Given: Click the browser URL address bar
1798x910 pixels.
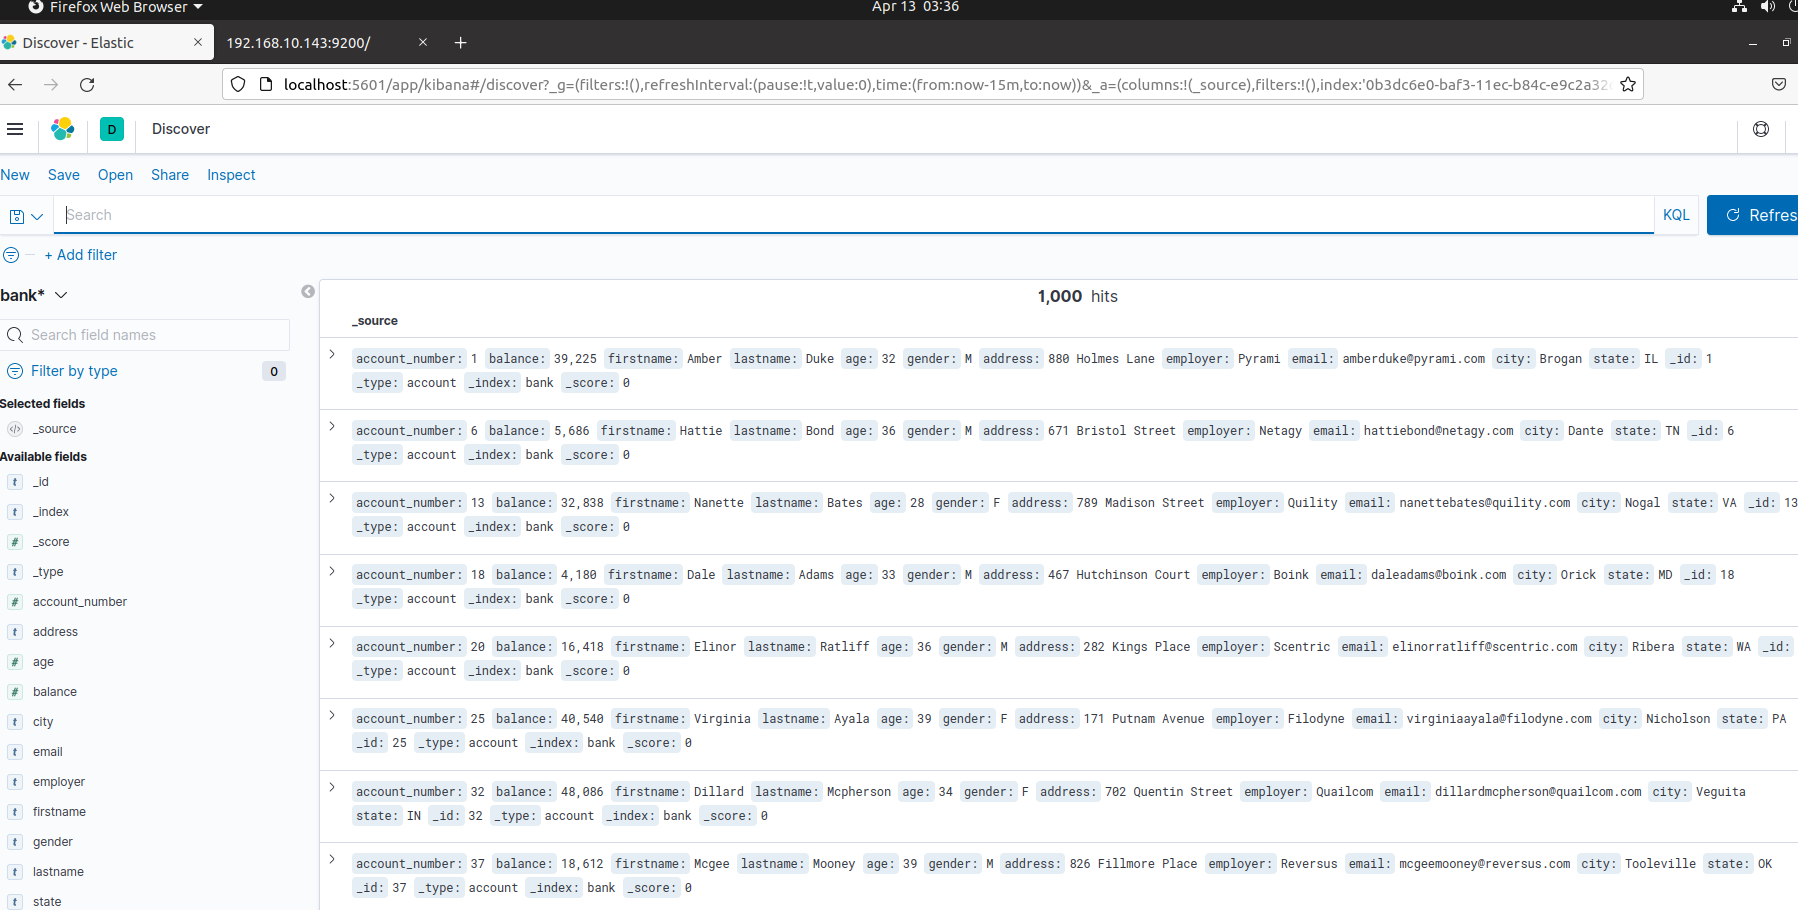Looking at the screenshot, I should click(x=930, y=85).
